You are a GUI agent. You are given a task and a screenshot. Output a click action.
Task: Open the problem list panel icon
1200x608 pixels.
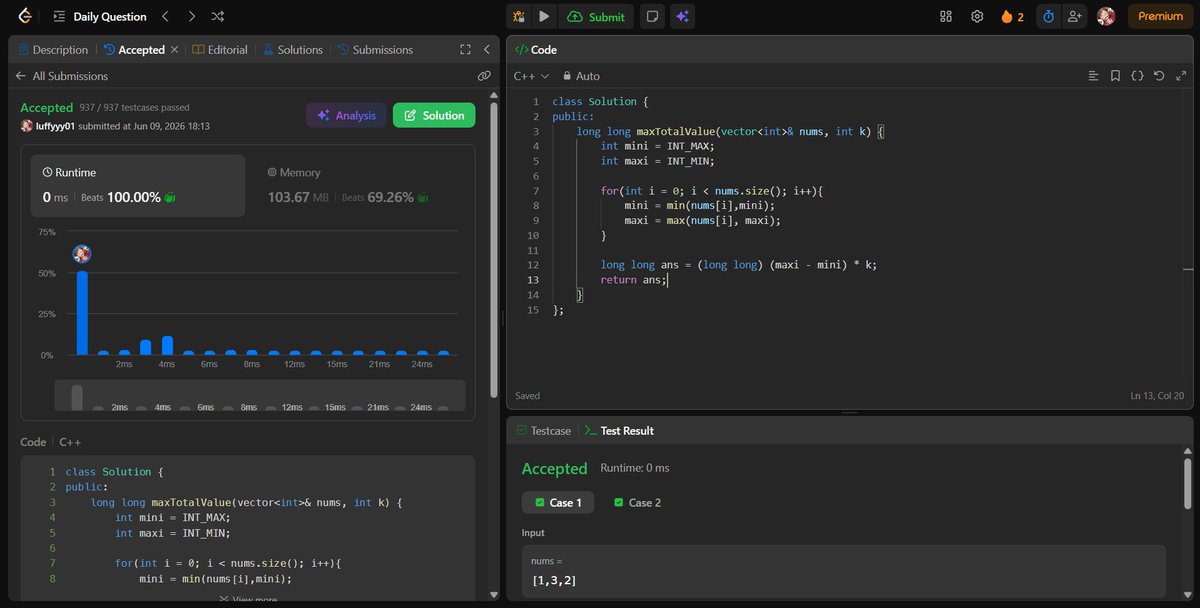click(59, 16)
